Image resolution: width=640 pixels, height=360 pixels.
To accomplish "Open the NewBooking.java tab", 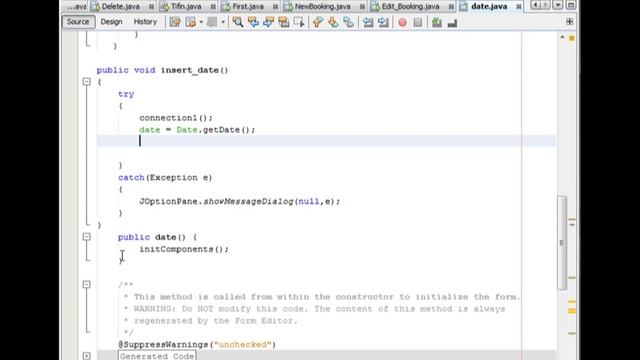I will click(x=322, y=7).
